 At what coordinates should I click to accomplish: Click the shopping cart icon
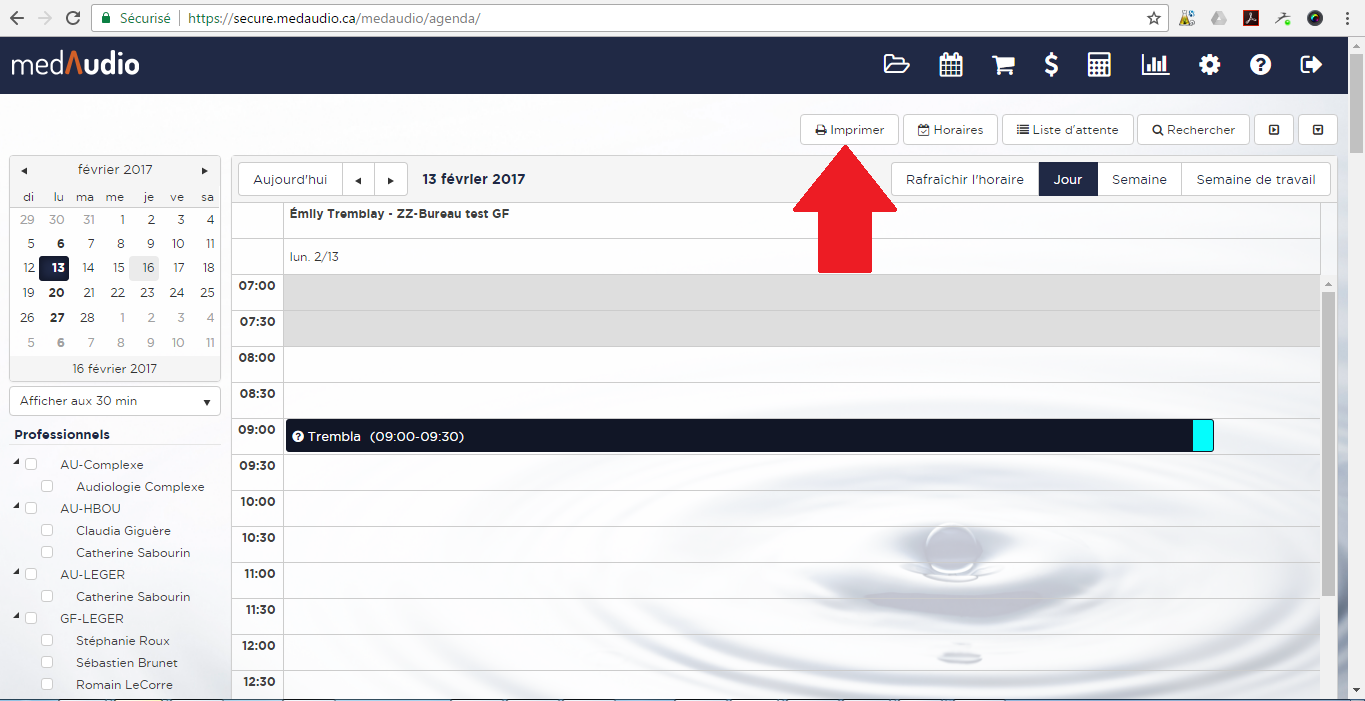tap(1003, 65)
